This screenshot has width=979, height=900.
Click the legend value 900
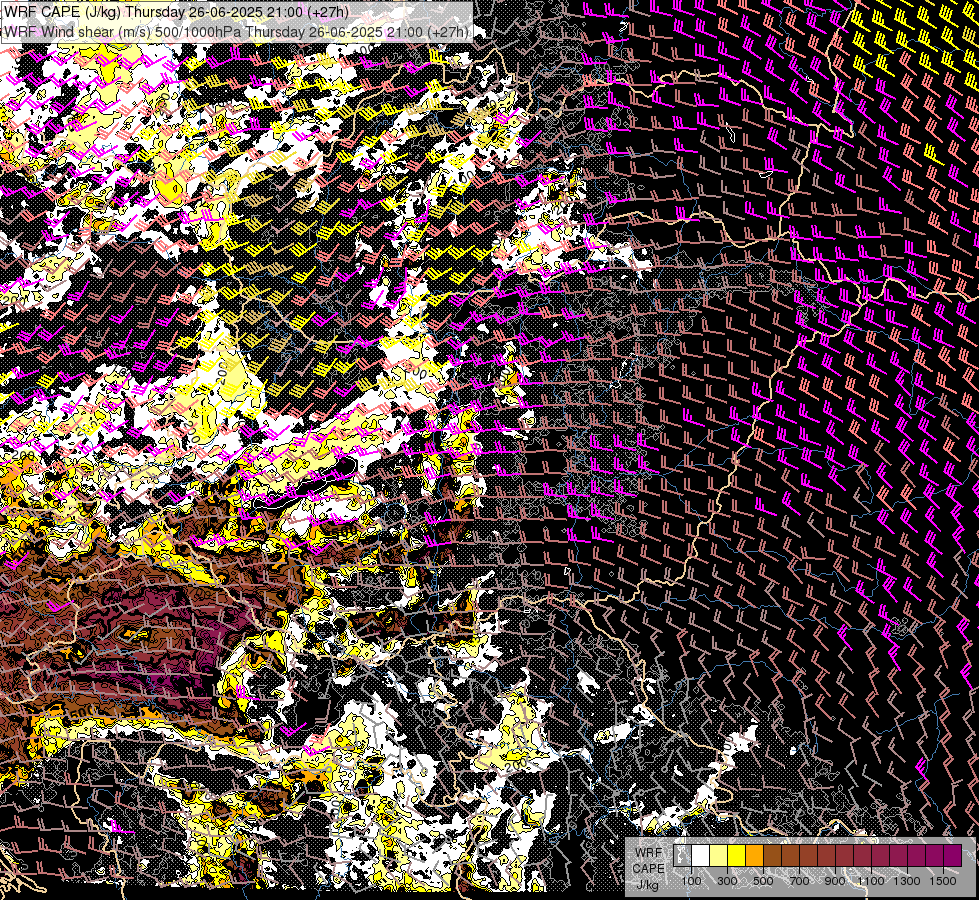coord(835,881)
